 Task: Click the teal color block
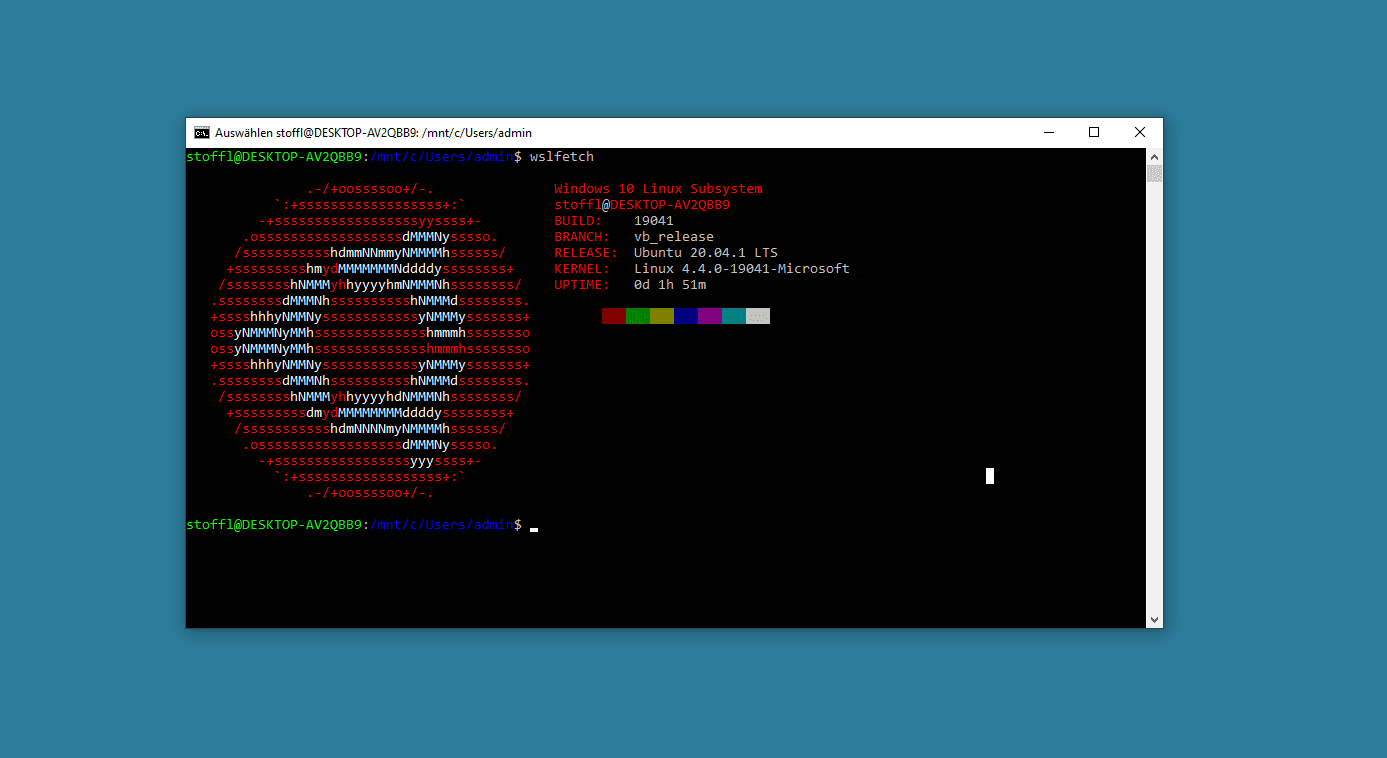733,316
